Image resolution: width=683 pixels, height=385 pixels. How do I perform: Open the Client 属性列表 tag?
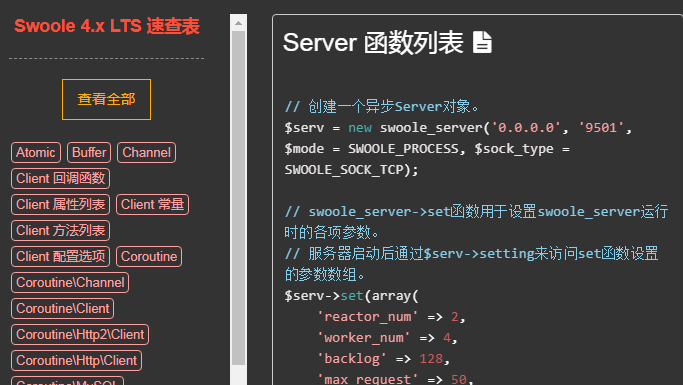pyautogui.click(x=61, y=204)
